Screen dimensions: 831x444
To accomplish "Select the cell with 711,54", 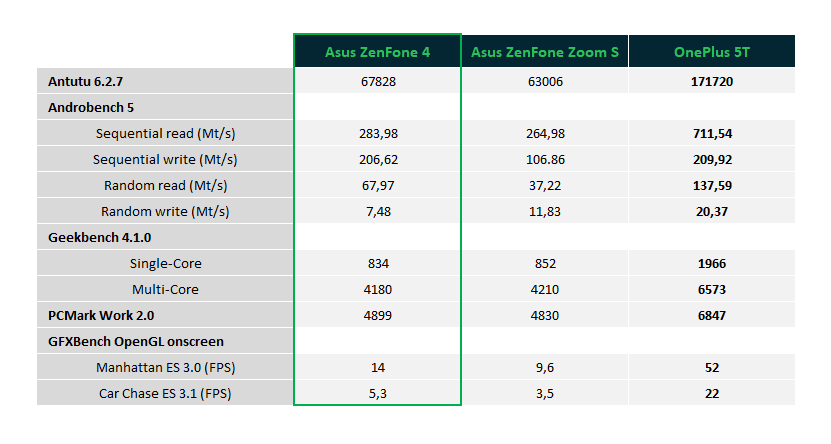I will click(712, 133).
